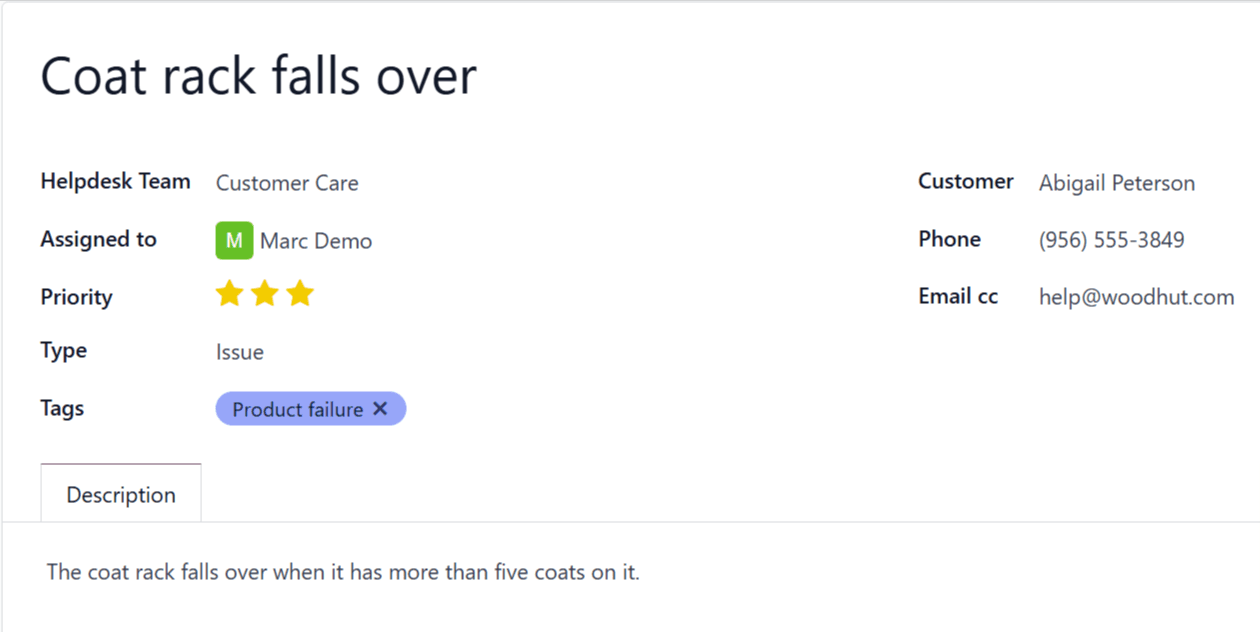Select the third priority star

300,294
